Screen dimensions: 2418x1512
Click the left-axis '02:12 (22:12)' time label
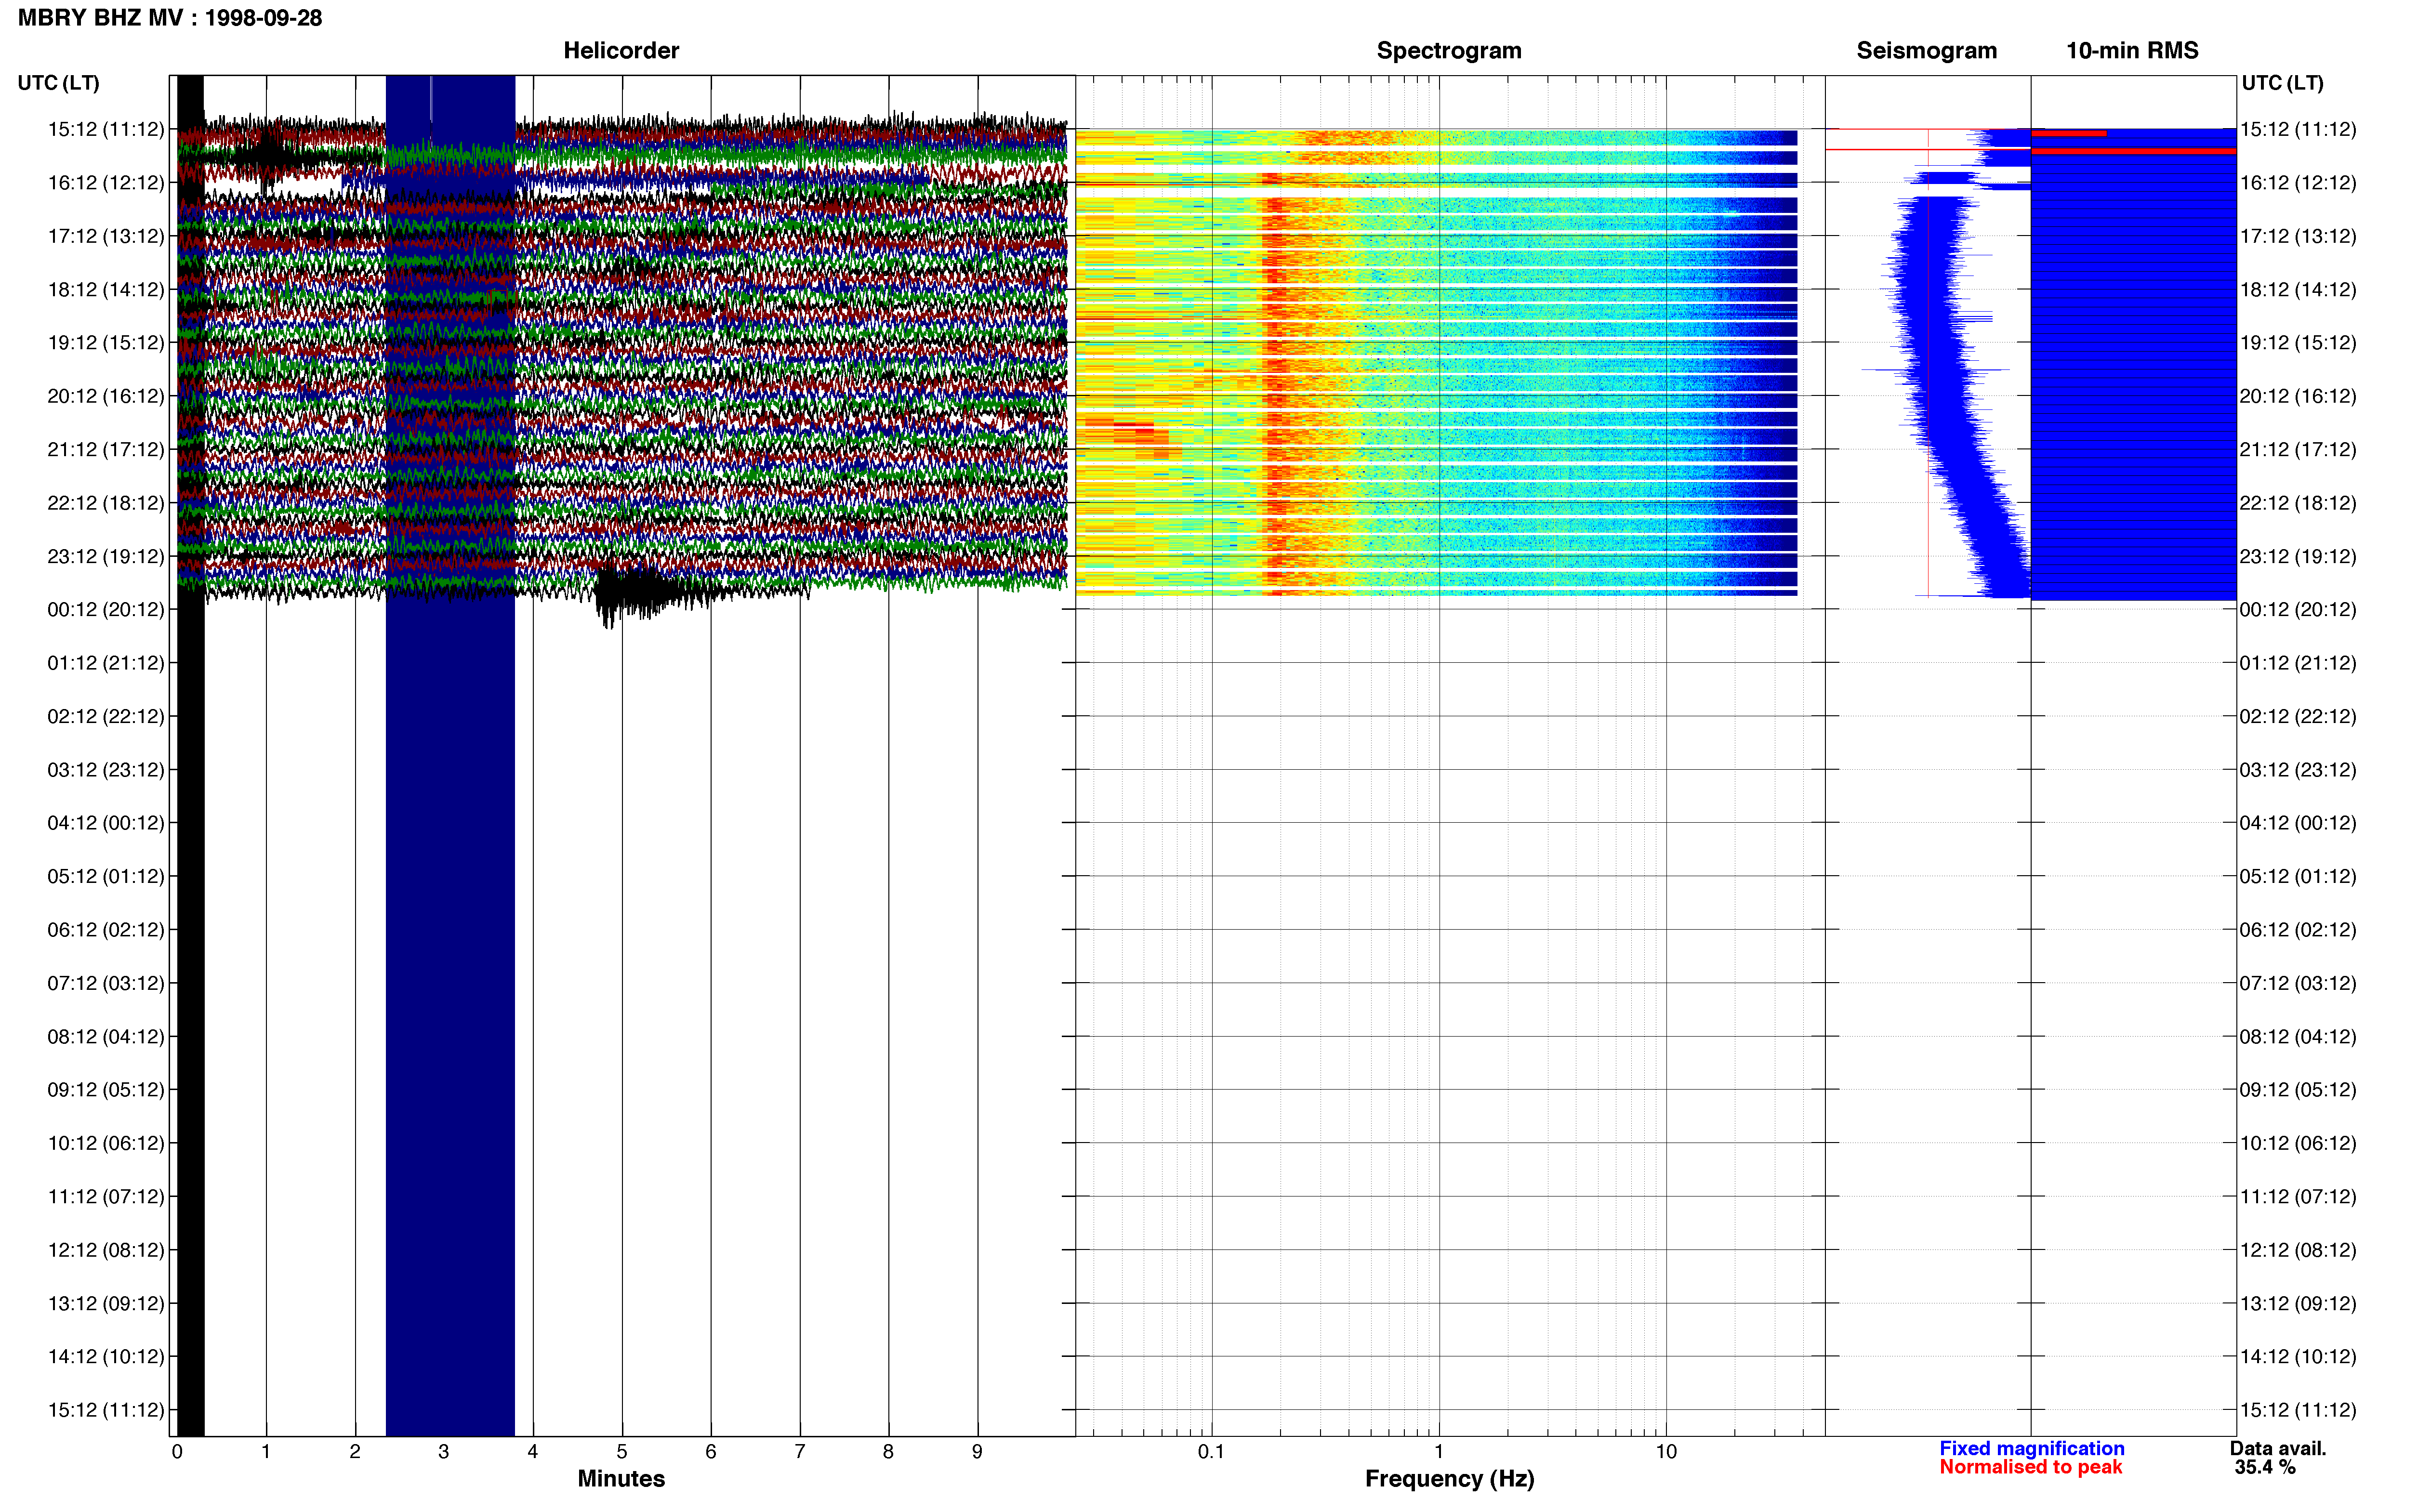106,716
